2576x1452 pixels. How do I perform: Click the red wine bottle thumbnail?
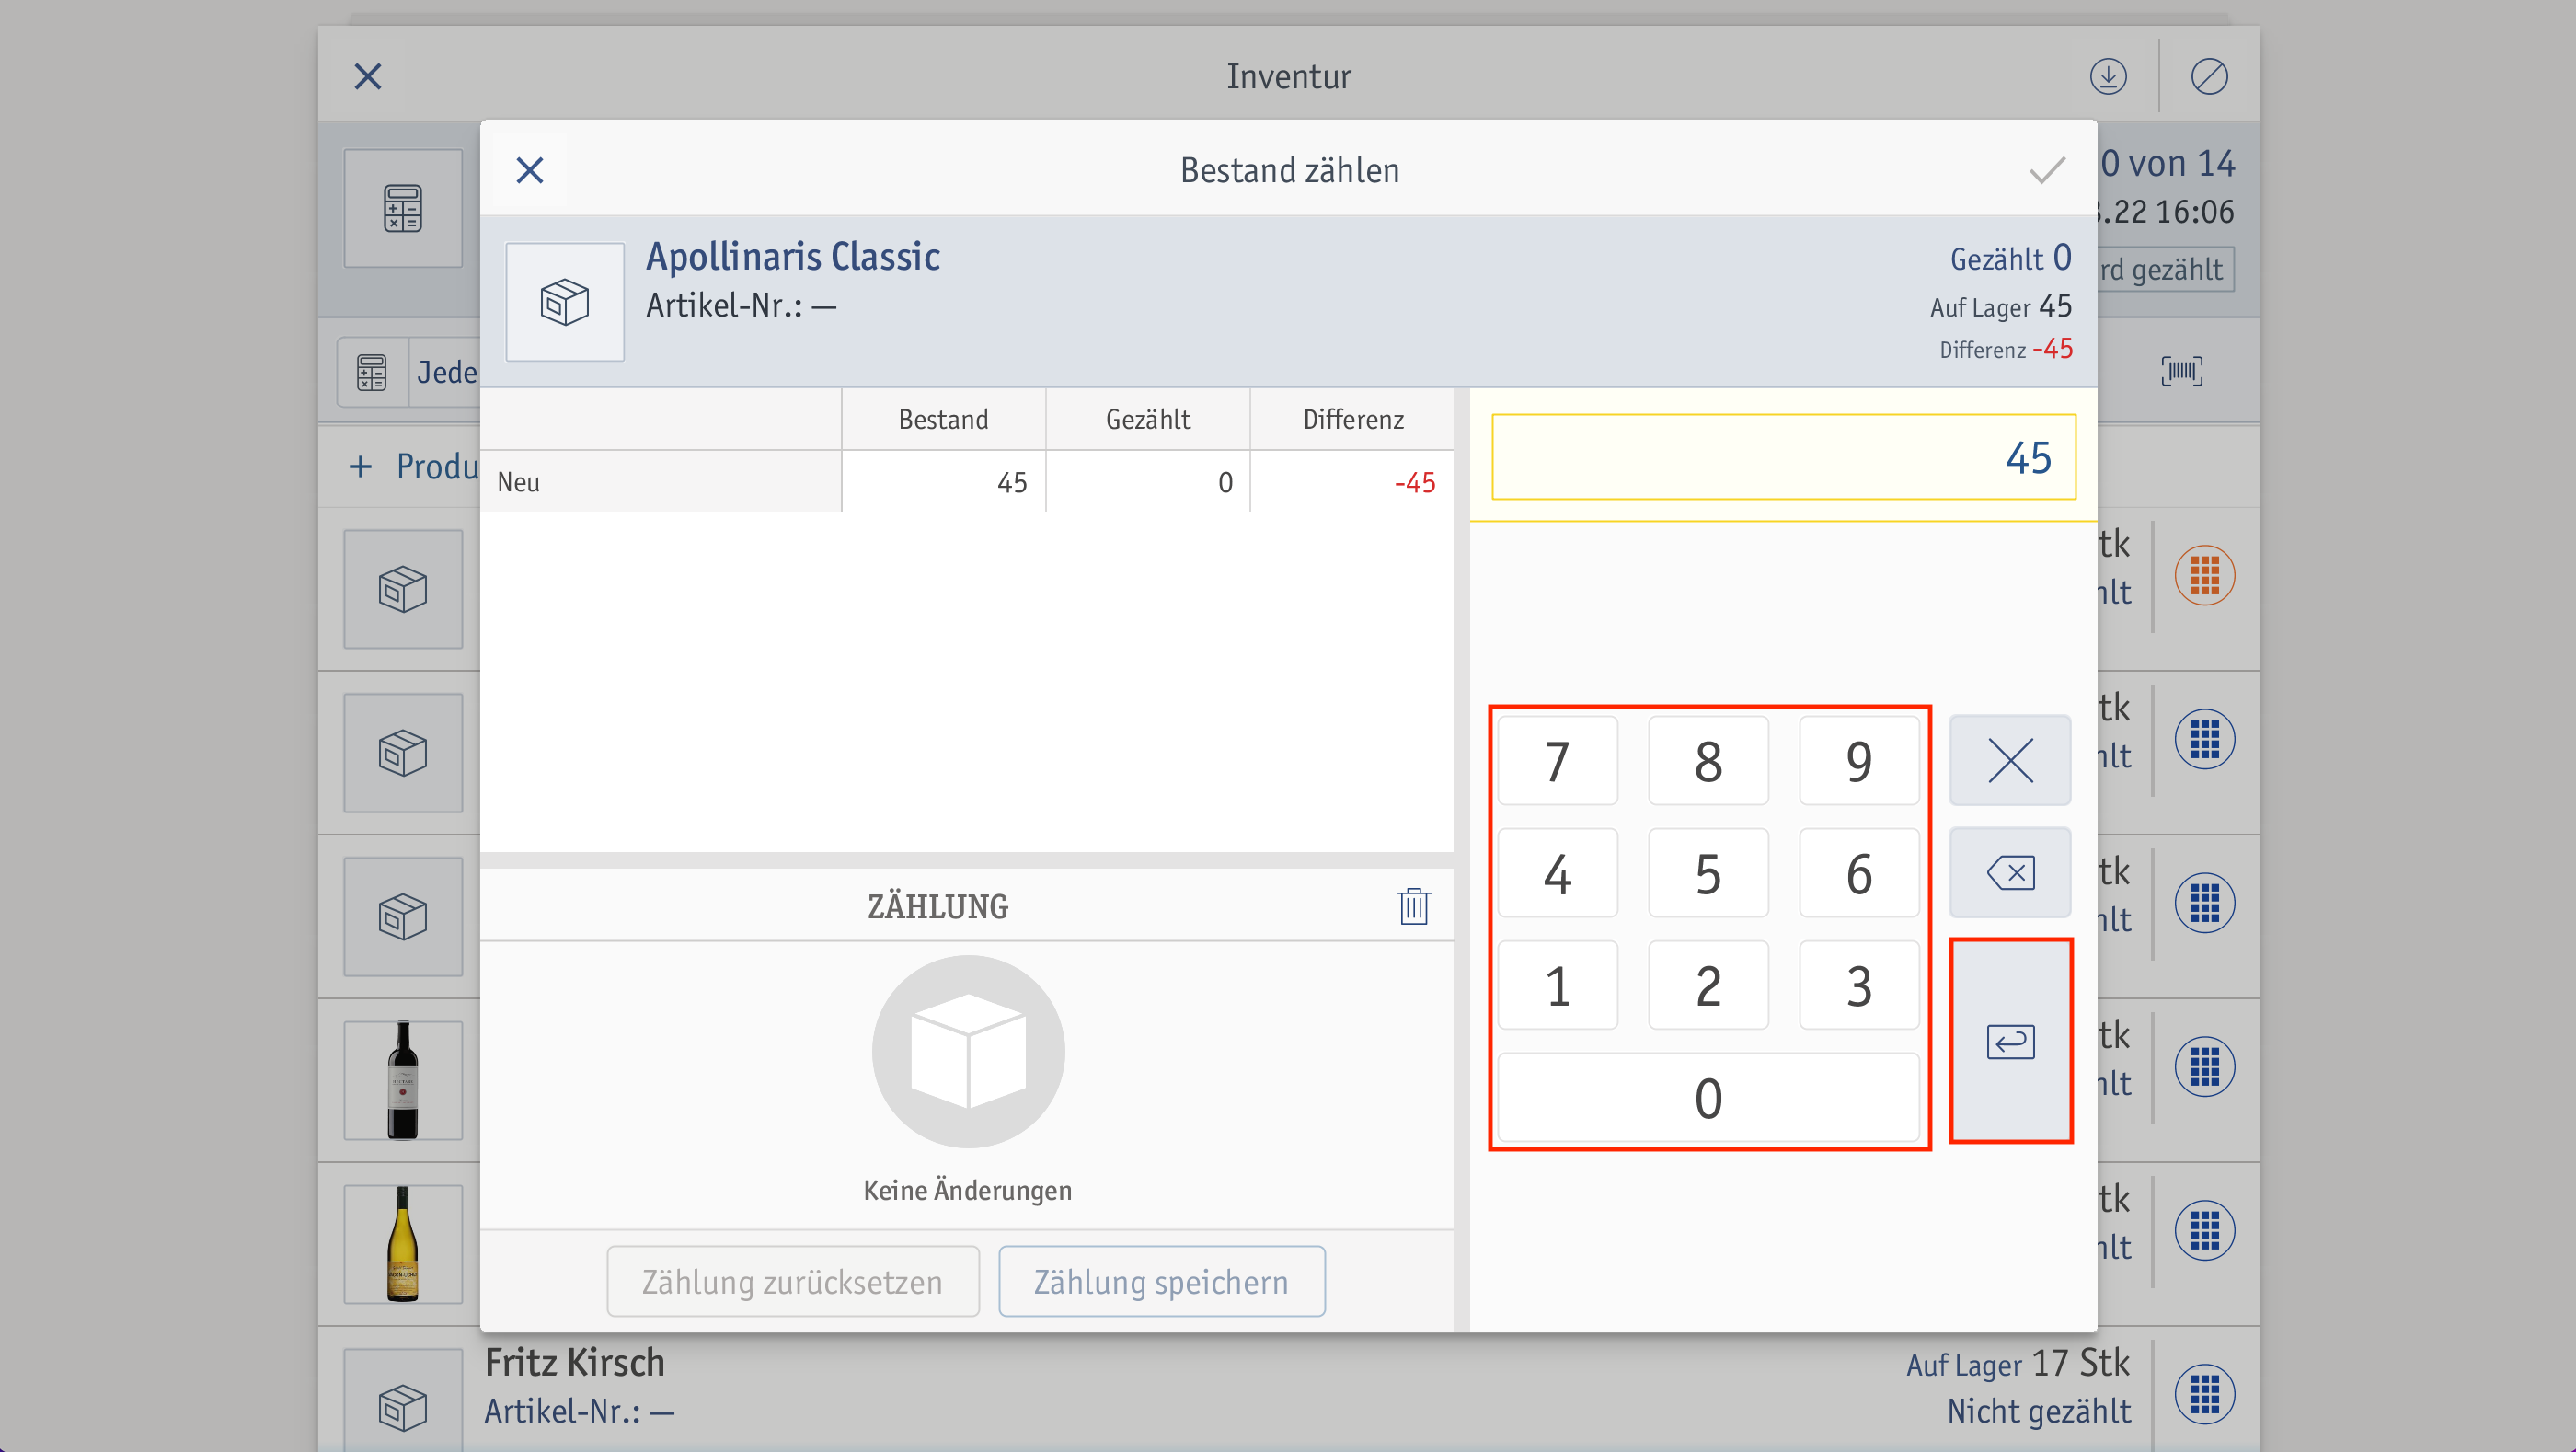[x=403, y=1080]
